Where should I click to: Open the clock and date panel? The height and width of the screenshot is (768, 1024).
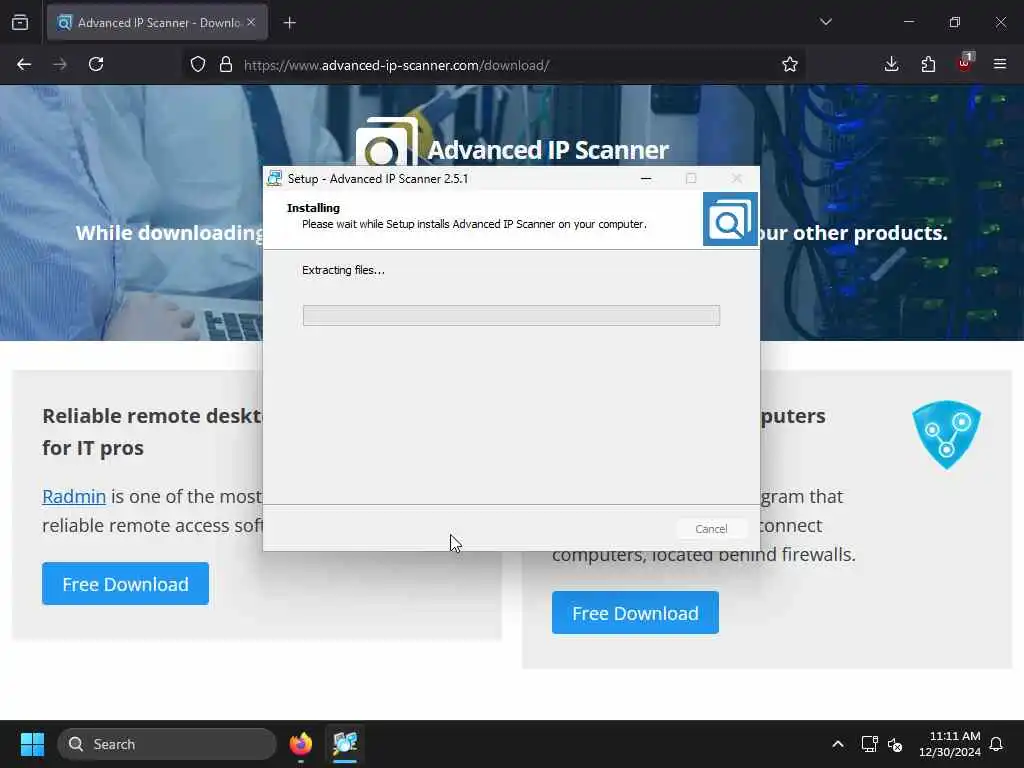click(x=950, y=744)
